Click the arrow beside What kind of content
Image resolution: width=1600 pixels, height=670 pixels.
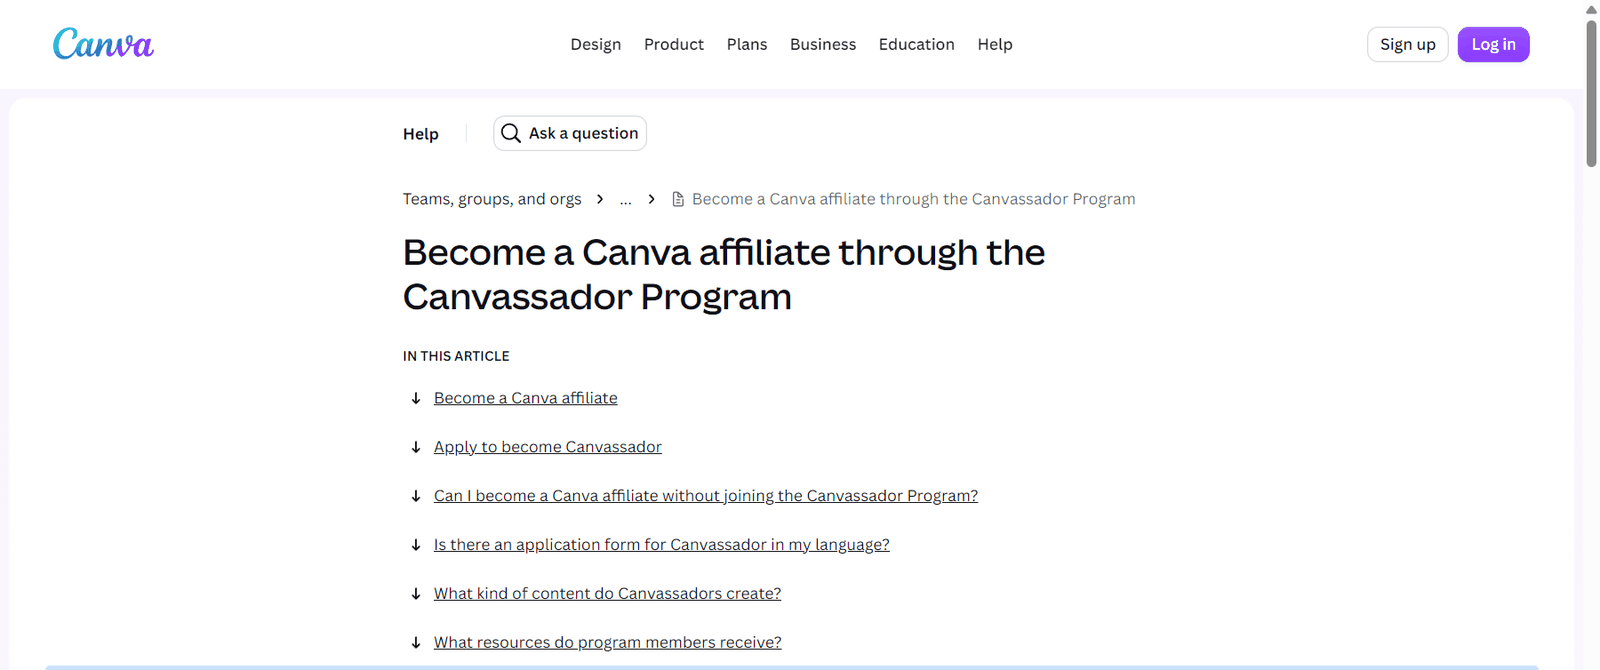coord(416,594)
